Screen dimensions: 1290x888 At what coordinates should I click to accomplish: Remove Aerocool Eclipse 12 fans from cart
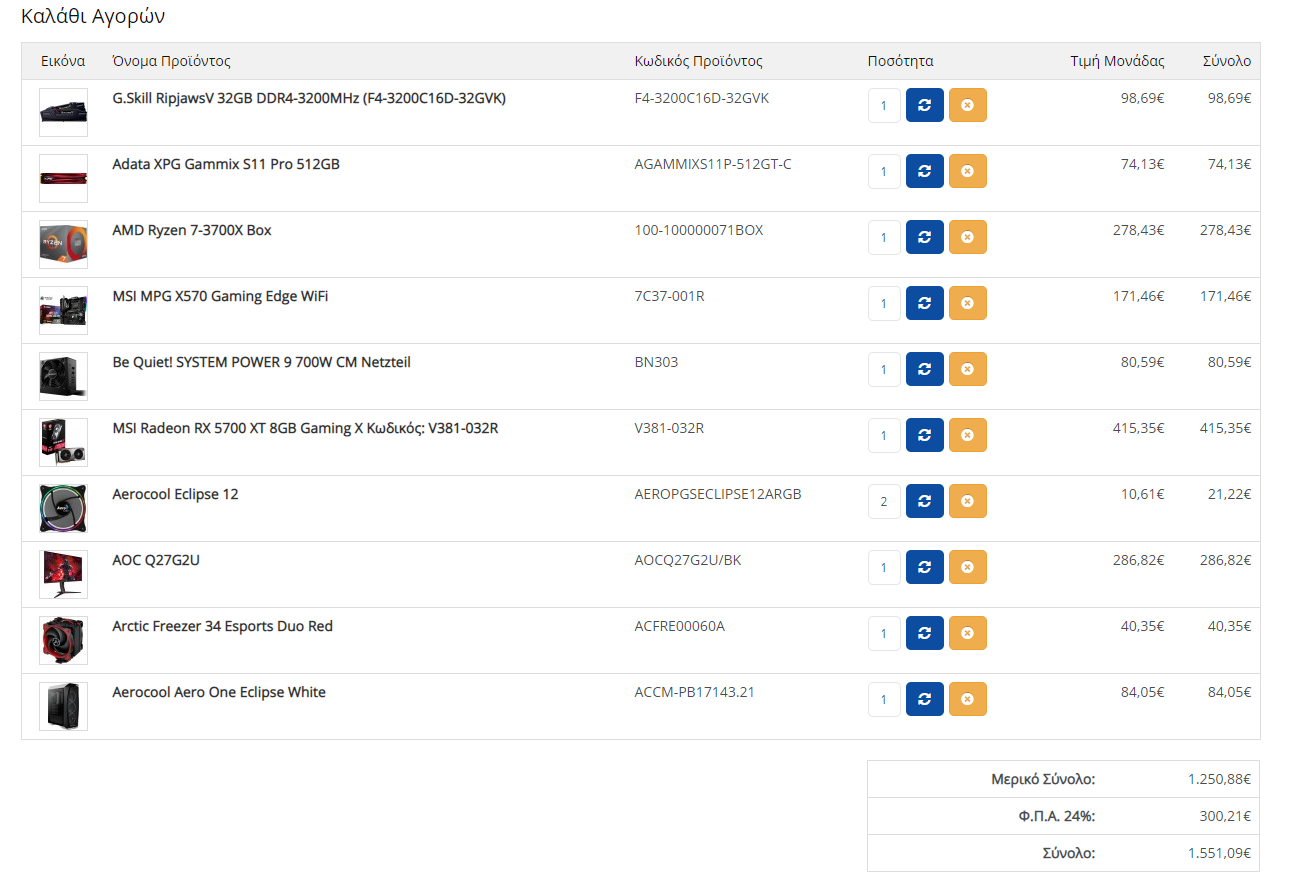click(968, 501)
